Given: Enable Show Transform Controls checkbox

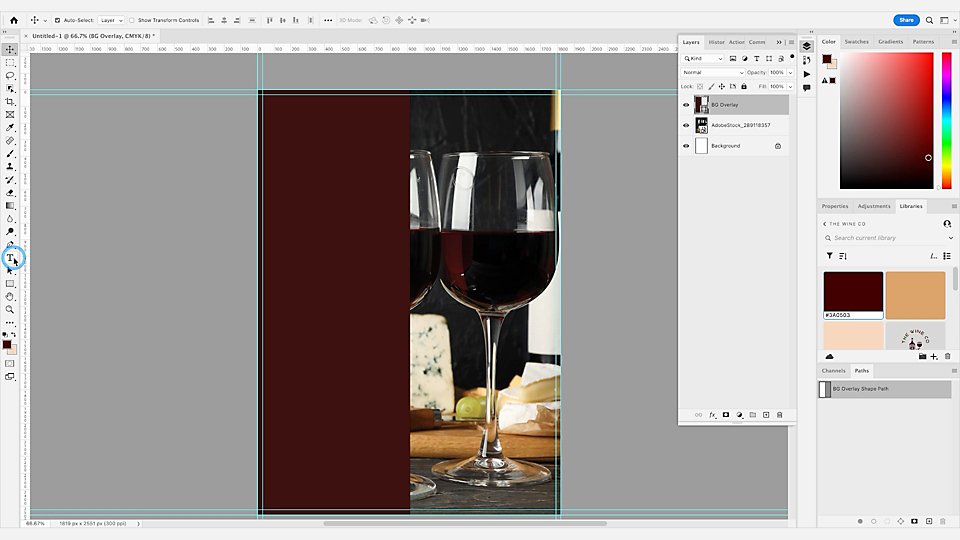Looking at the screenshot, I should (x=132, y=20).
